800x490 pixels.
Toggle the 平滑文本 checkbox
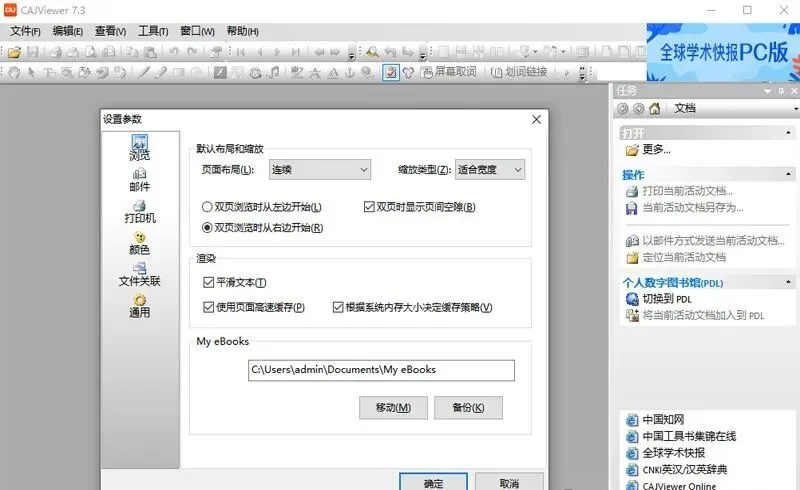point(235,282)
